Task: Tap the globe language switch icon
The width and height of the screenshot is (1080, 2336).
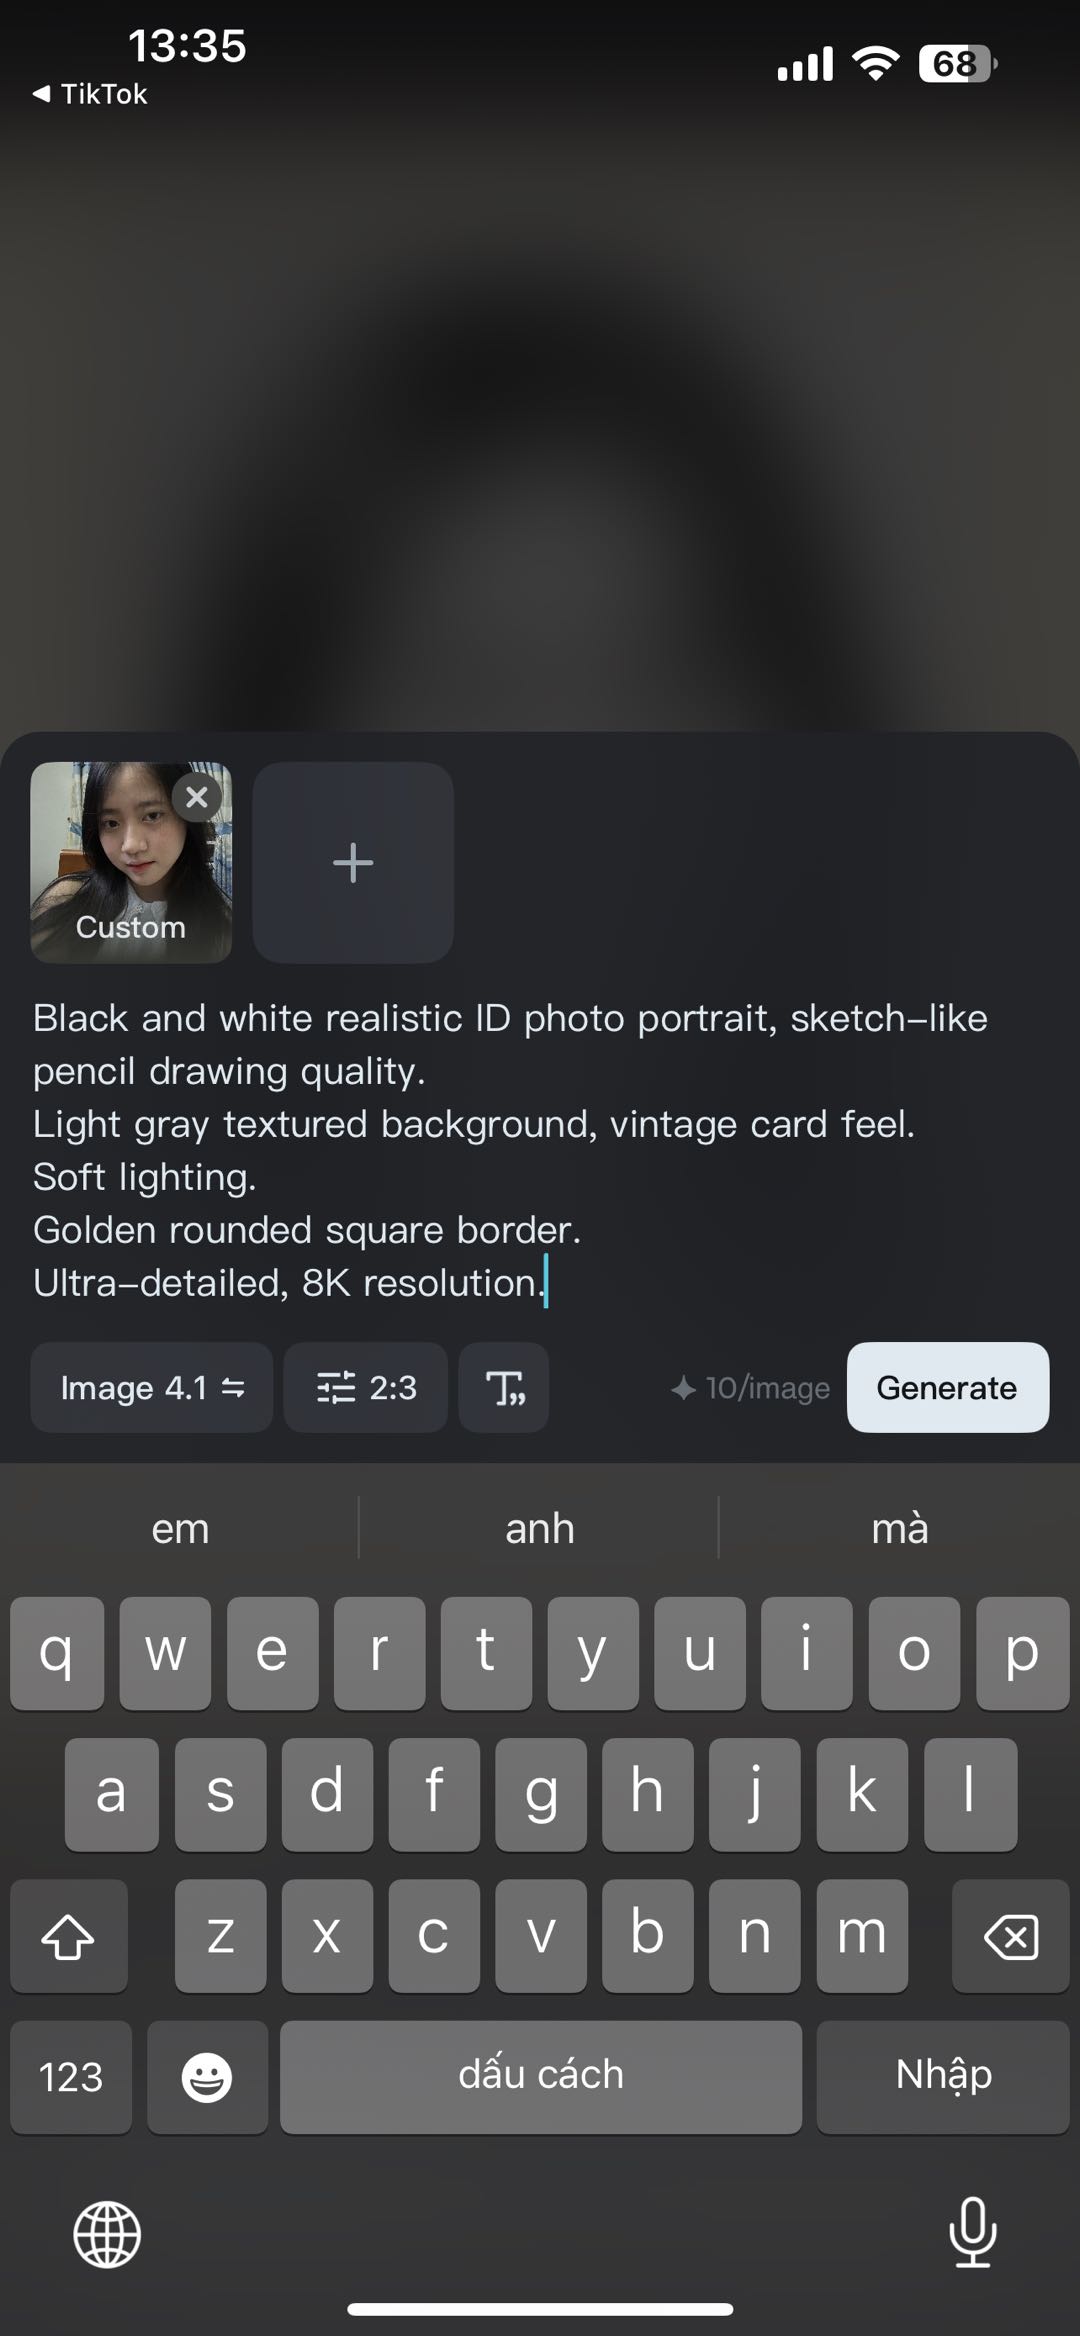Action: (x=107, y=2234)
